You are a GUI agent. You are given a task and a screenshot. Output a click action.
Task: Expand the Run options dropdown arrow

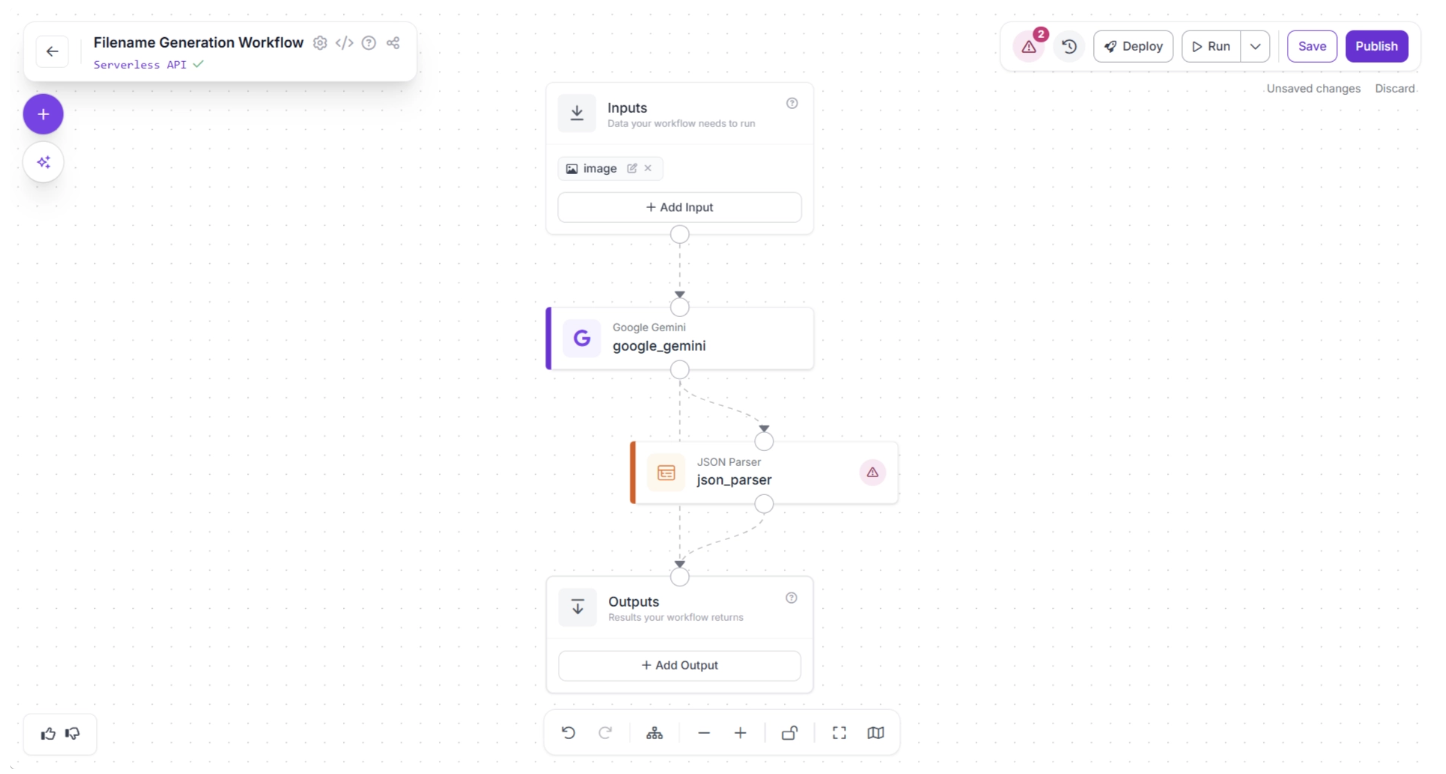[x=1255, y=47]
